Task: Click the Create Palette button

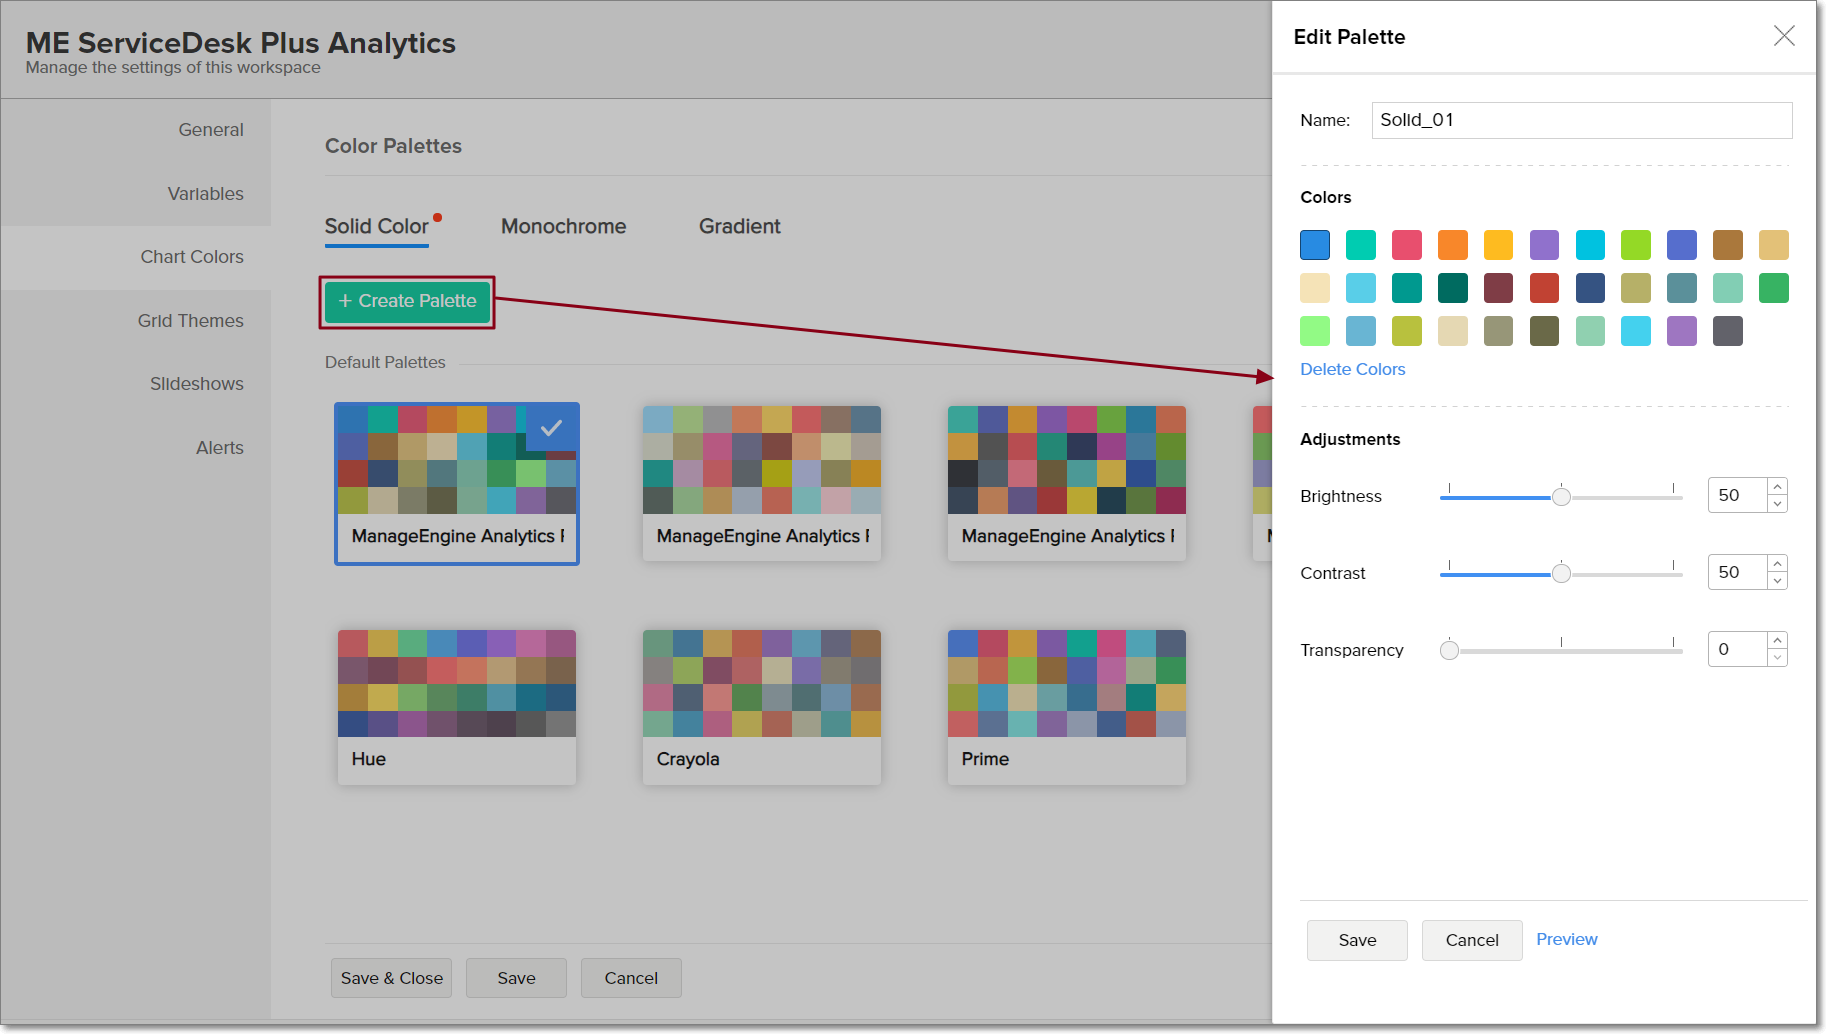Action: coord(407,301)
